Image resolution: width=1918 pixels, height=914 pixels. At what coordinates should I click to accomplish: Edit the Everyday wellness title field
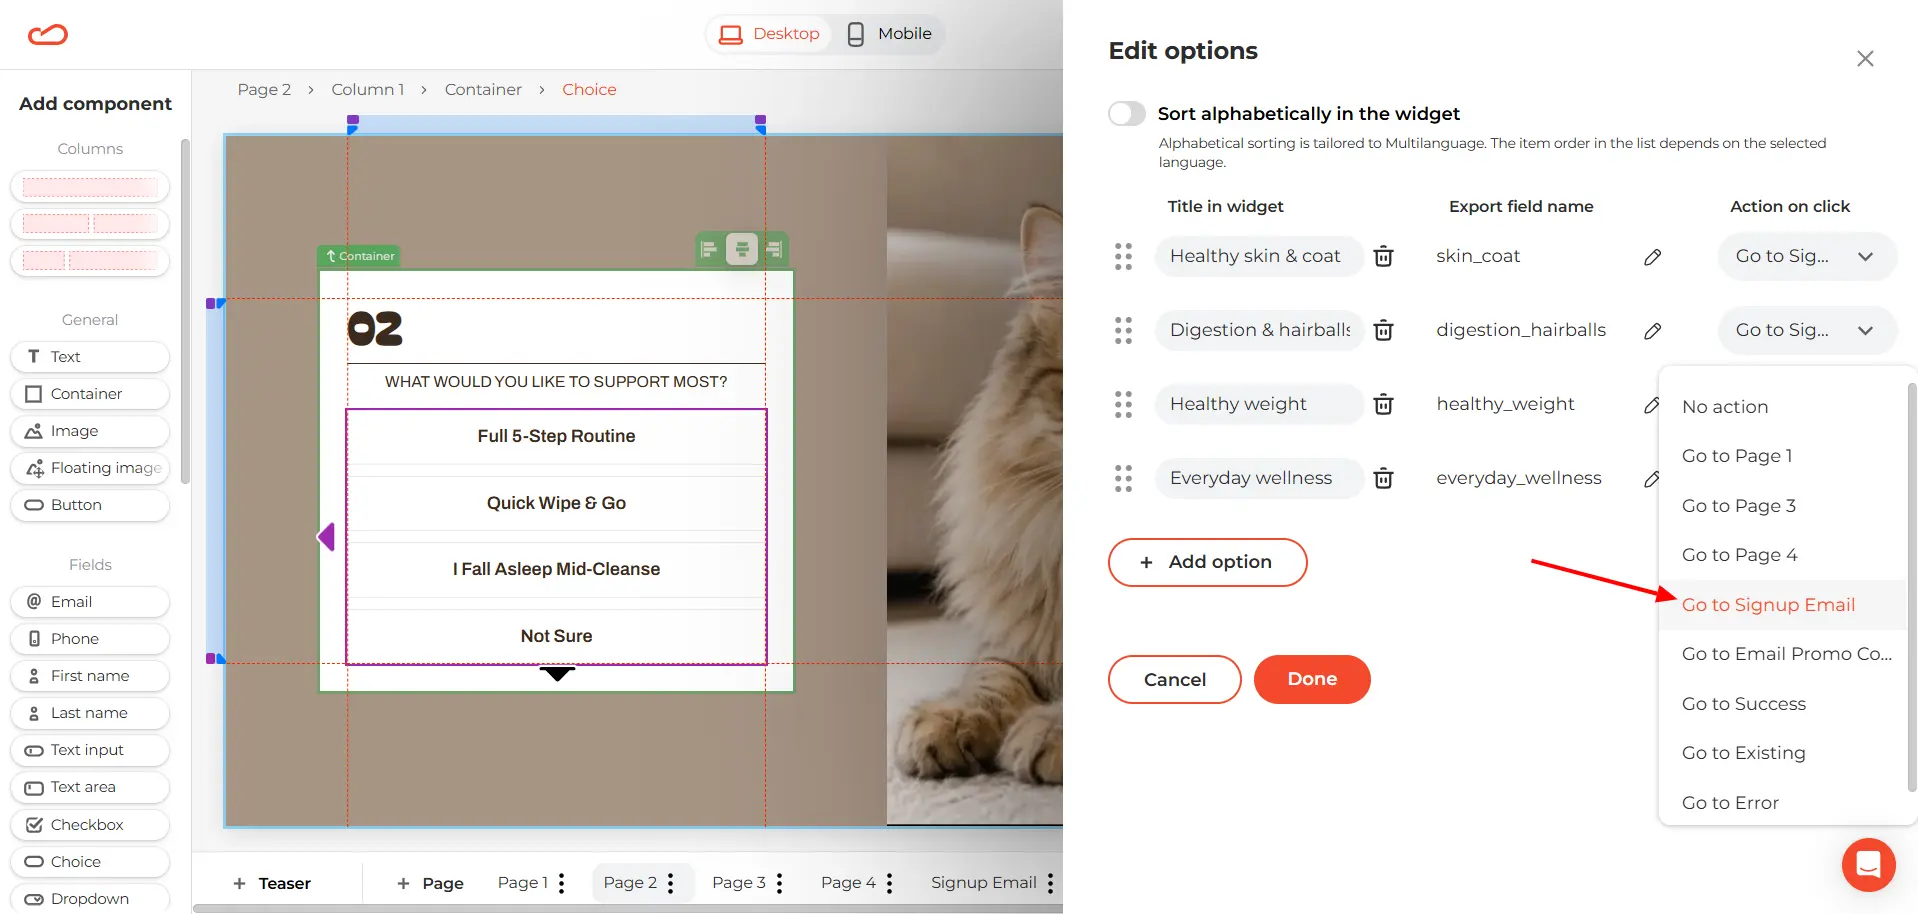click(x=1259, y=479)
